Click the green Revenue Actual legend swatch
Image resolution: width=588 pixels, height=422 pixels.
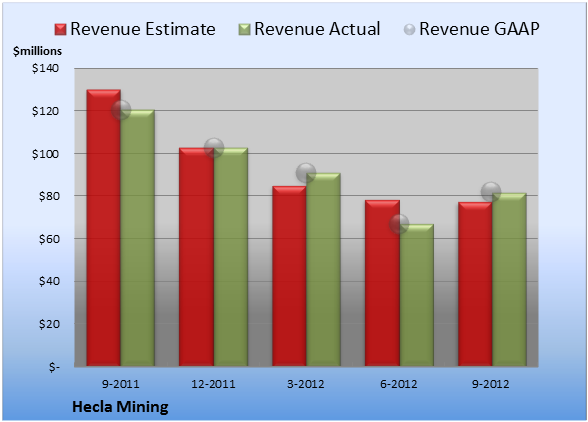coord(244,30)
